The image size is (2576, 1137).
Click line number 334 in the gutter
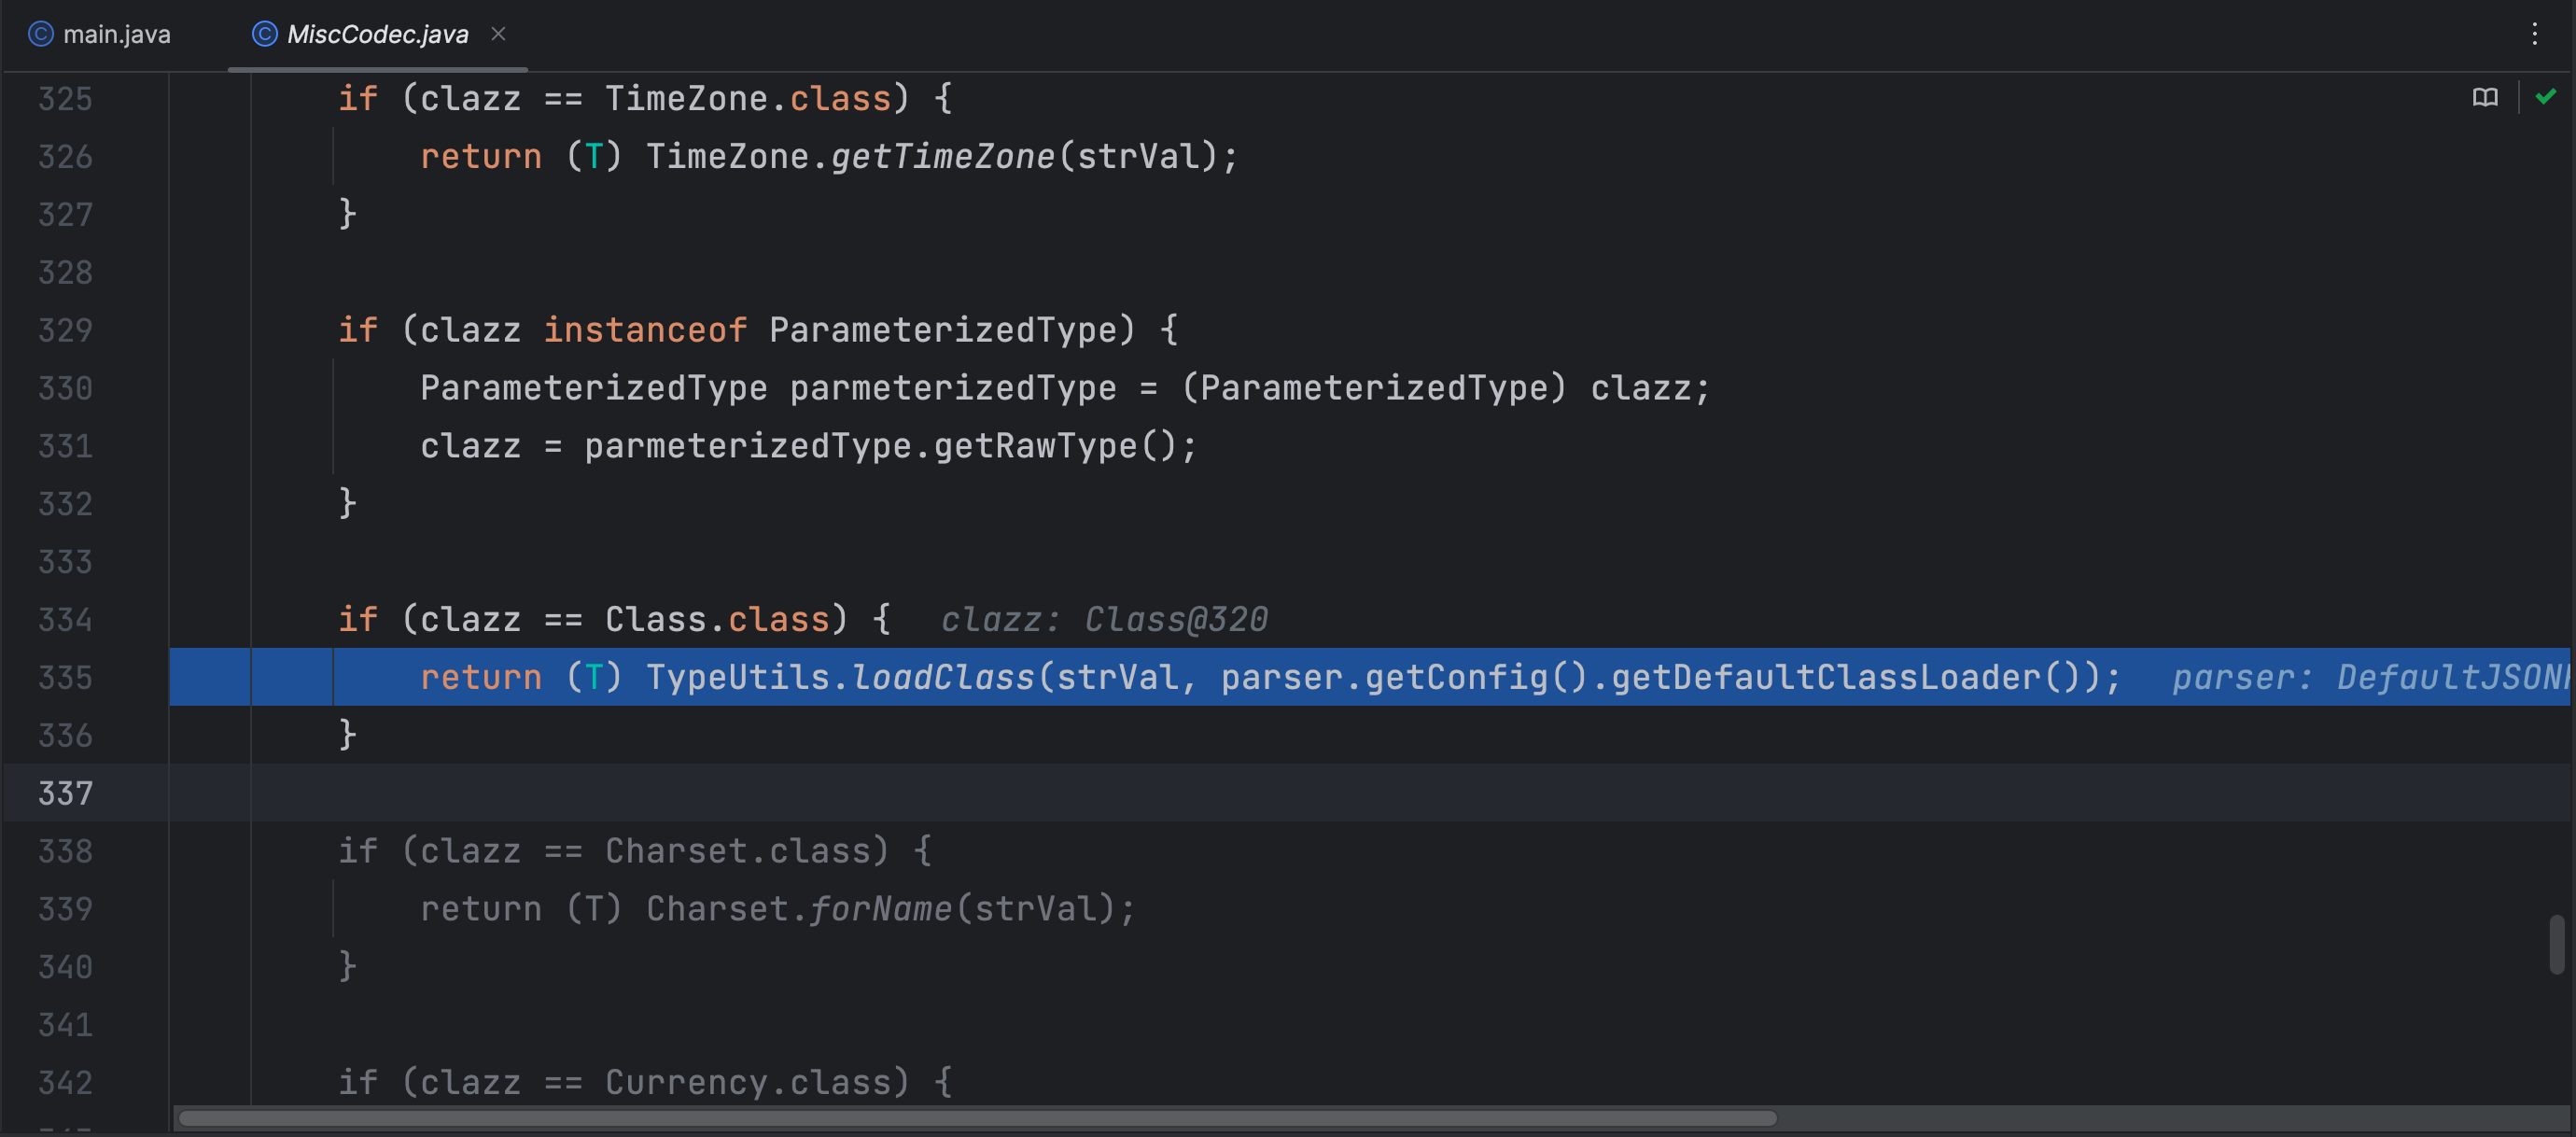pos(65,619)
